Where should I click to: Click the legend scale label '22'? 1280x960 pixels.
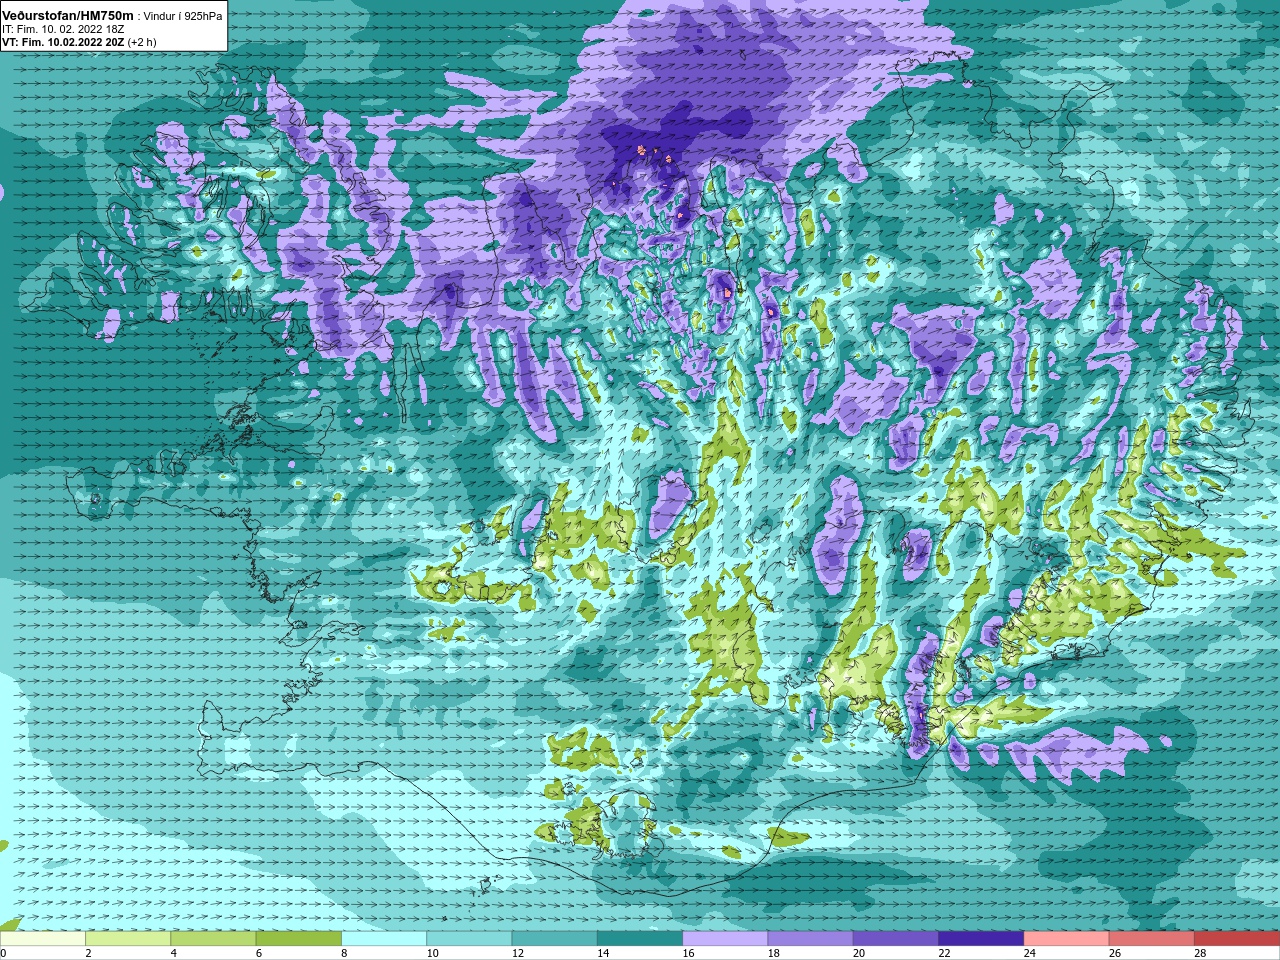coord(944,953)
